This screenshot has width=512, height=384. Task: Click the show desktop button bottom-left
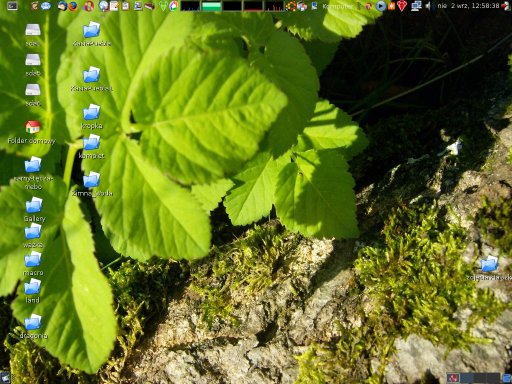click(5, 378)
